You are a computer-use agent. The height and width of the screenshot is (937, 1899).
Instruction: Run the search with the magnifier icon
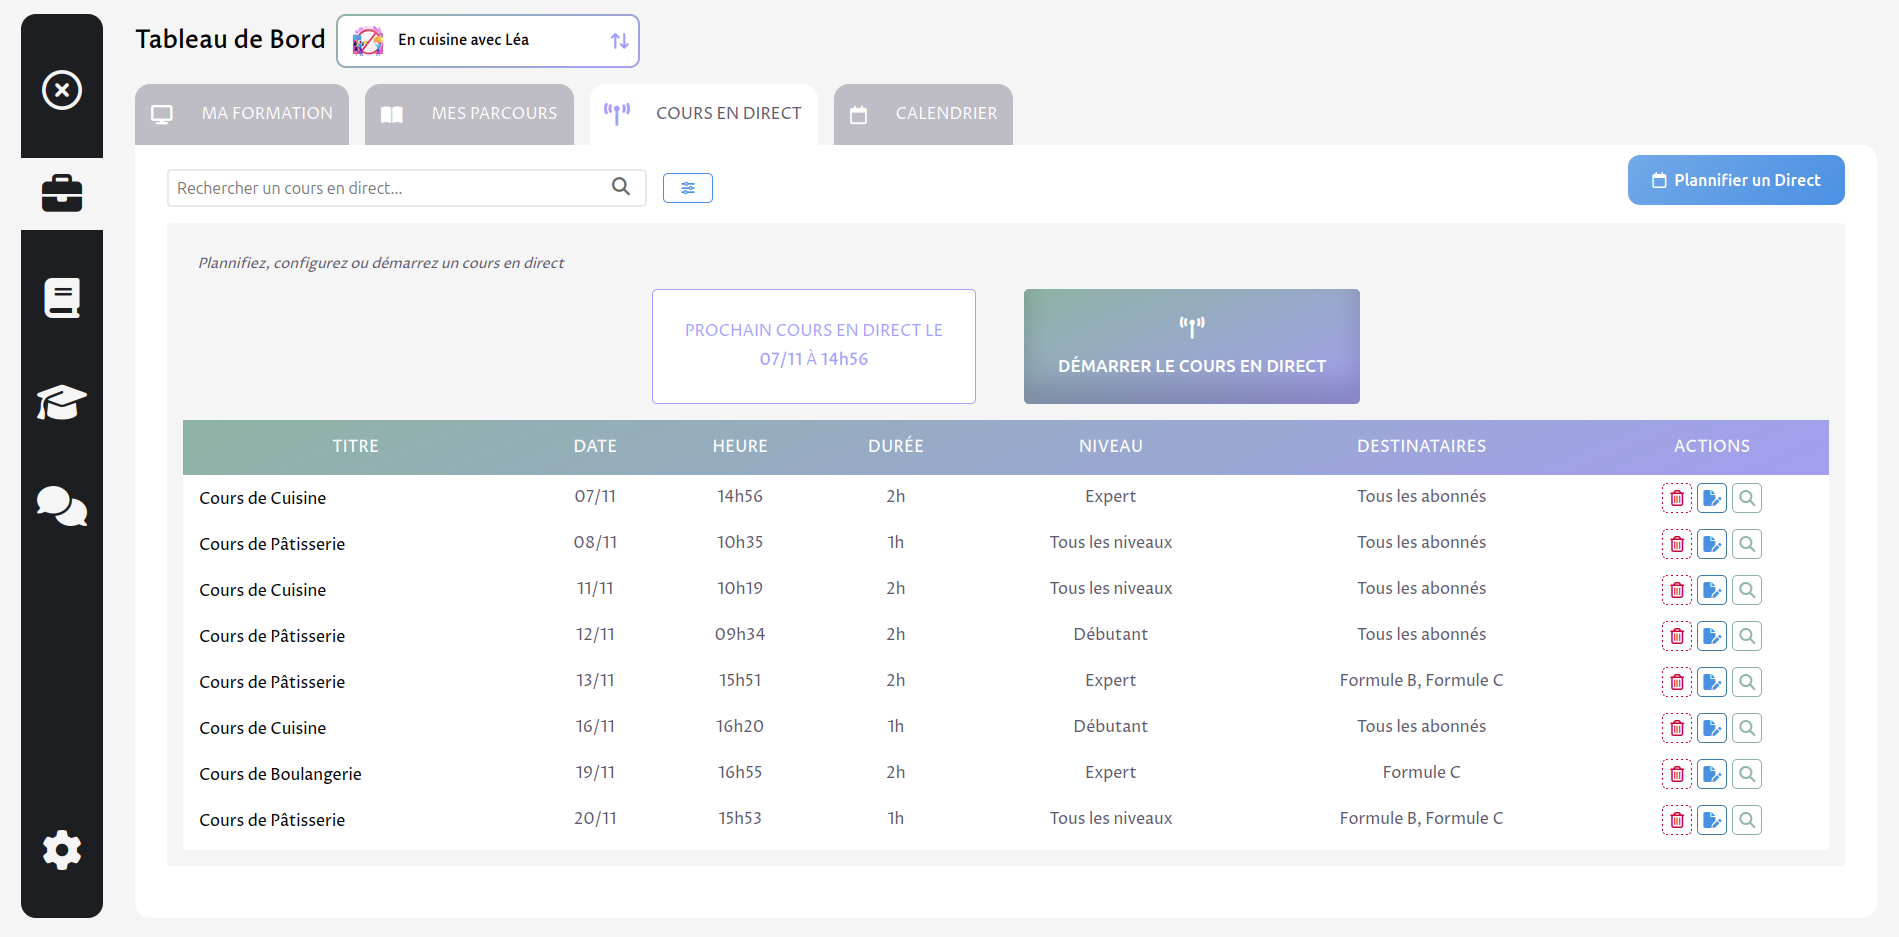pyautogui.click(x=620, y=187)
